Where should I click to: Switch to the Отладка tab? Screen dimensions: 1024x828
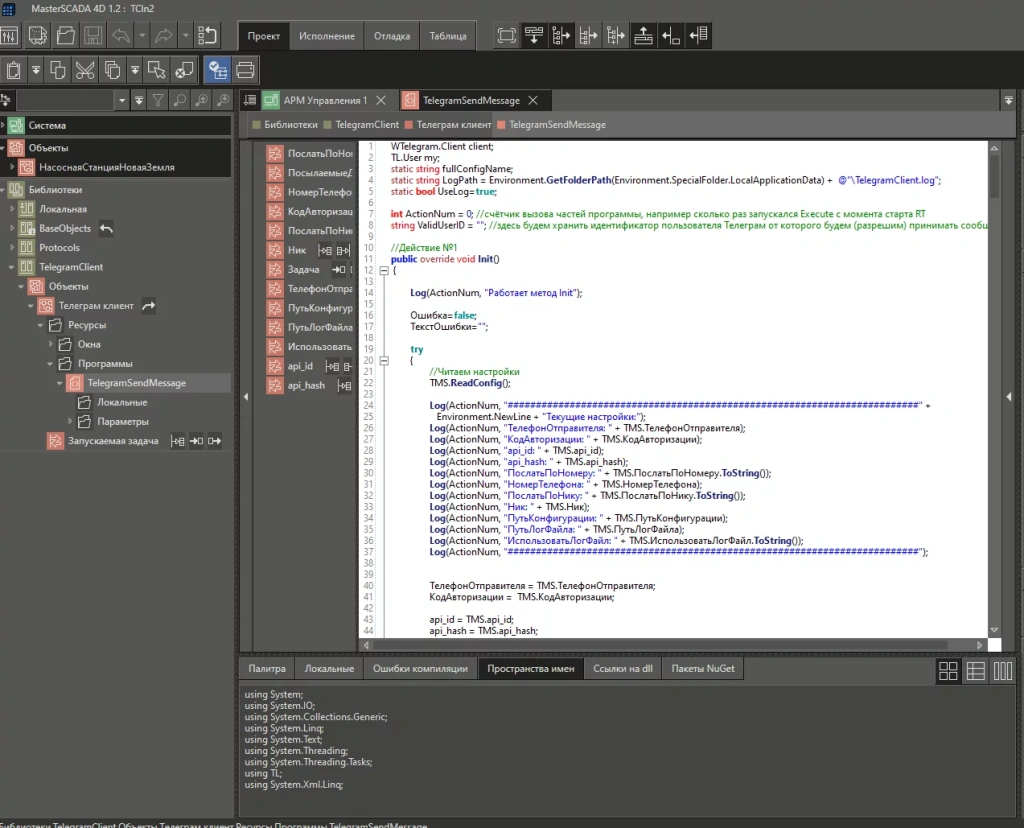pyautogui.click(x=392, y=36)
